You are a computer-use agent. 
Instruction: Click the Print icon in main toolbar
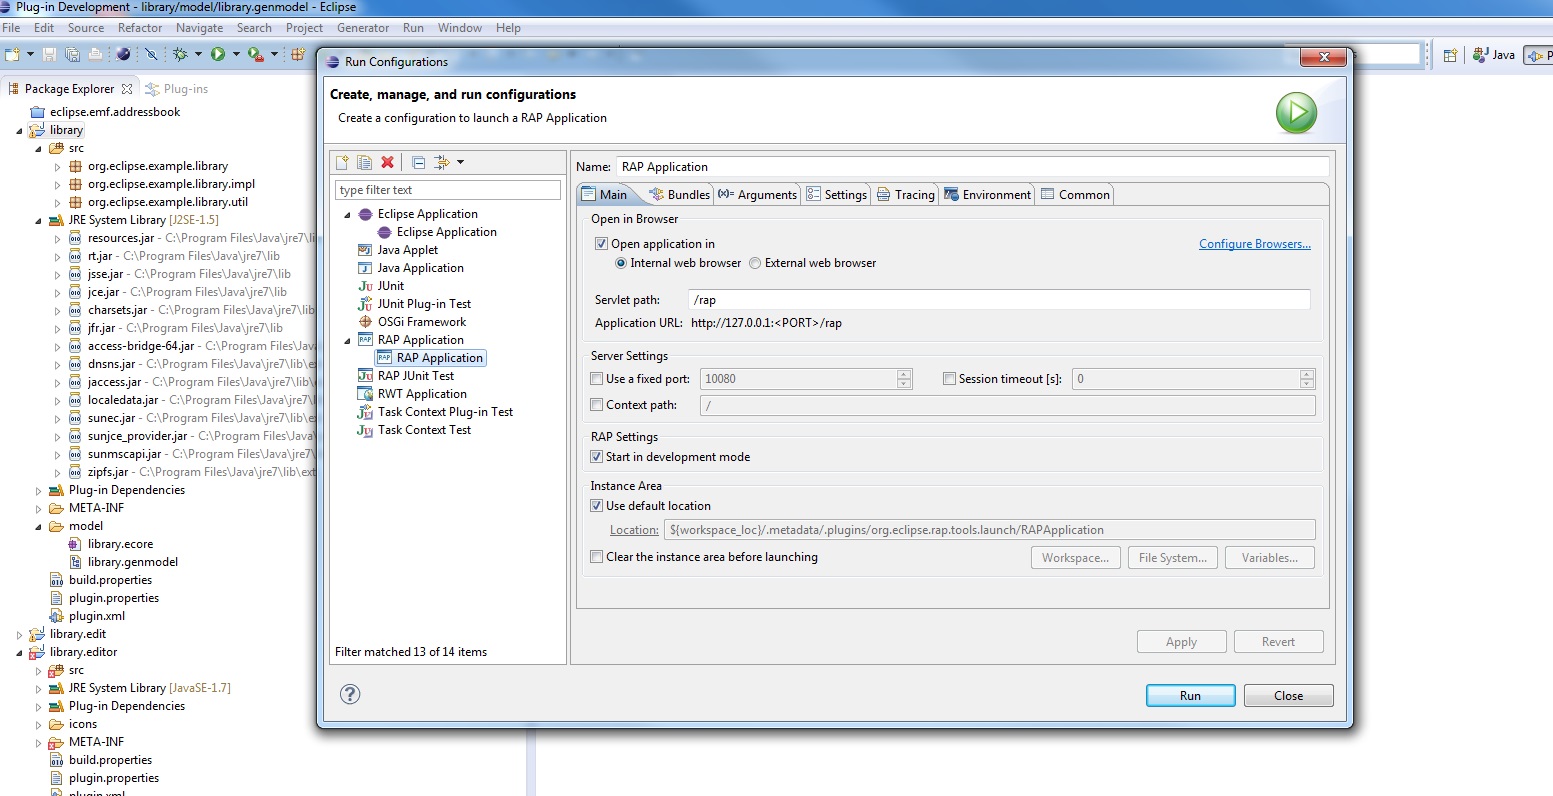point(95,54)
